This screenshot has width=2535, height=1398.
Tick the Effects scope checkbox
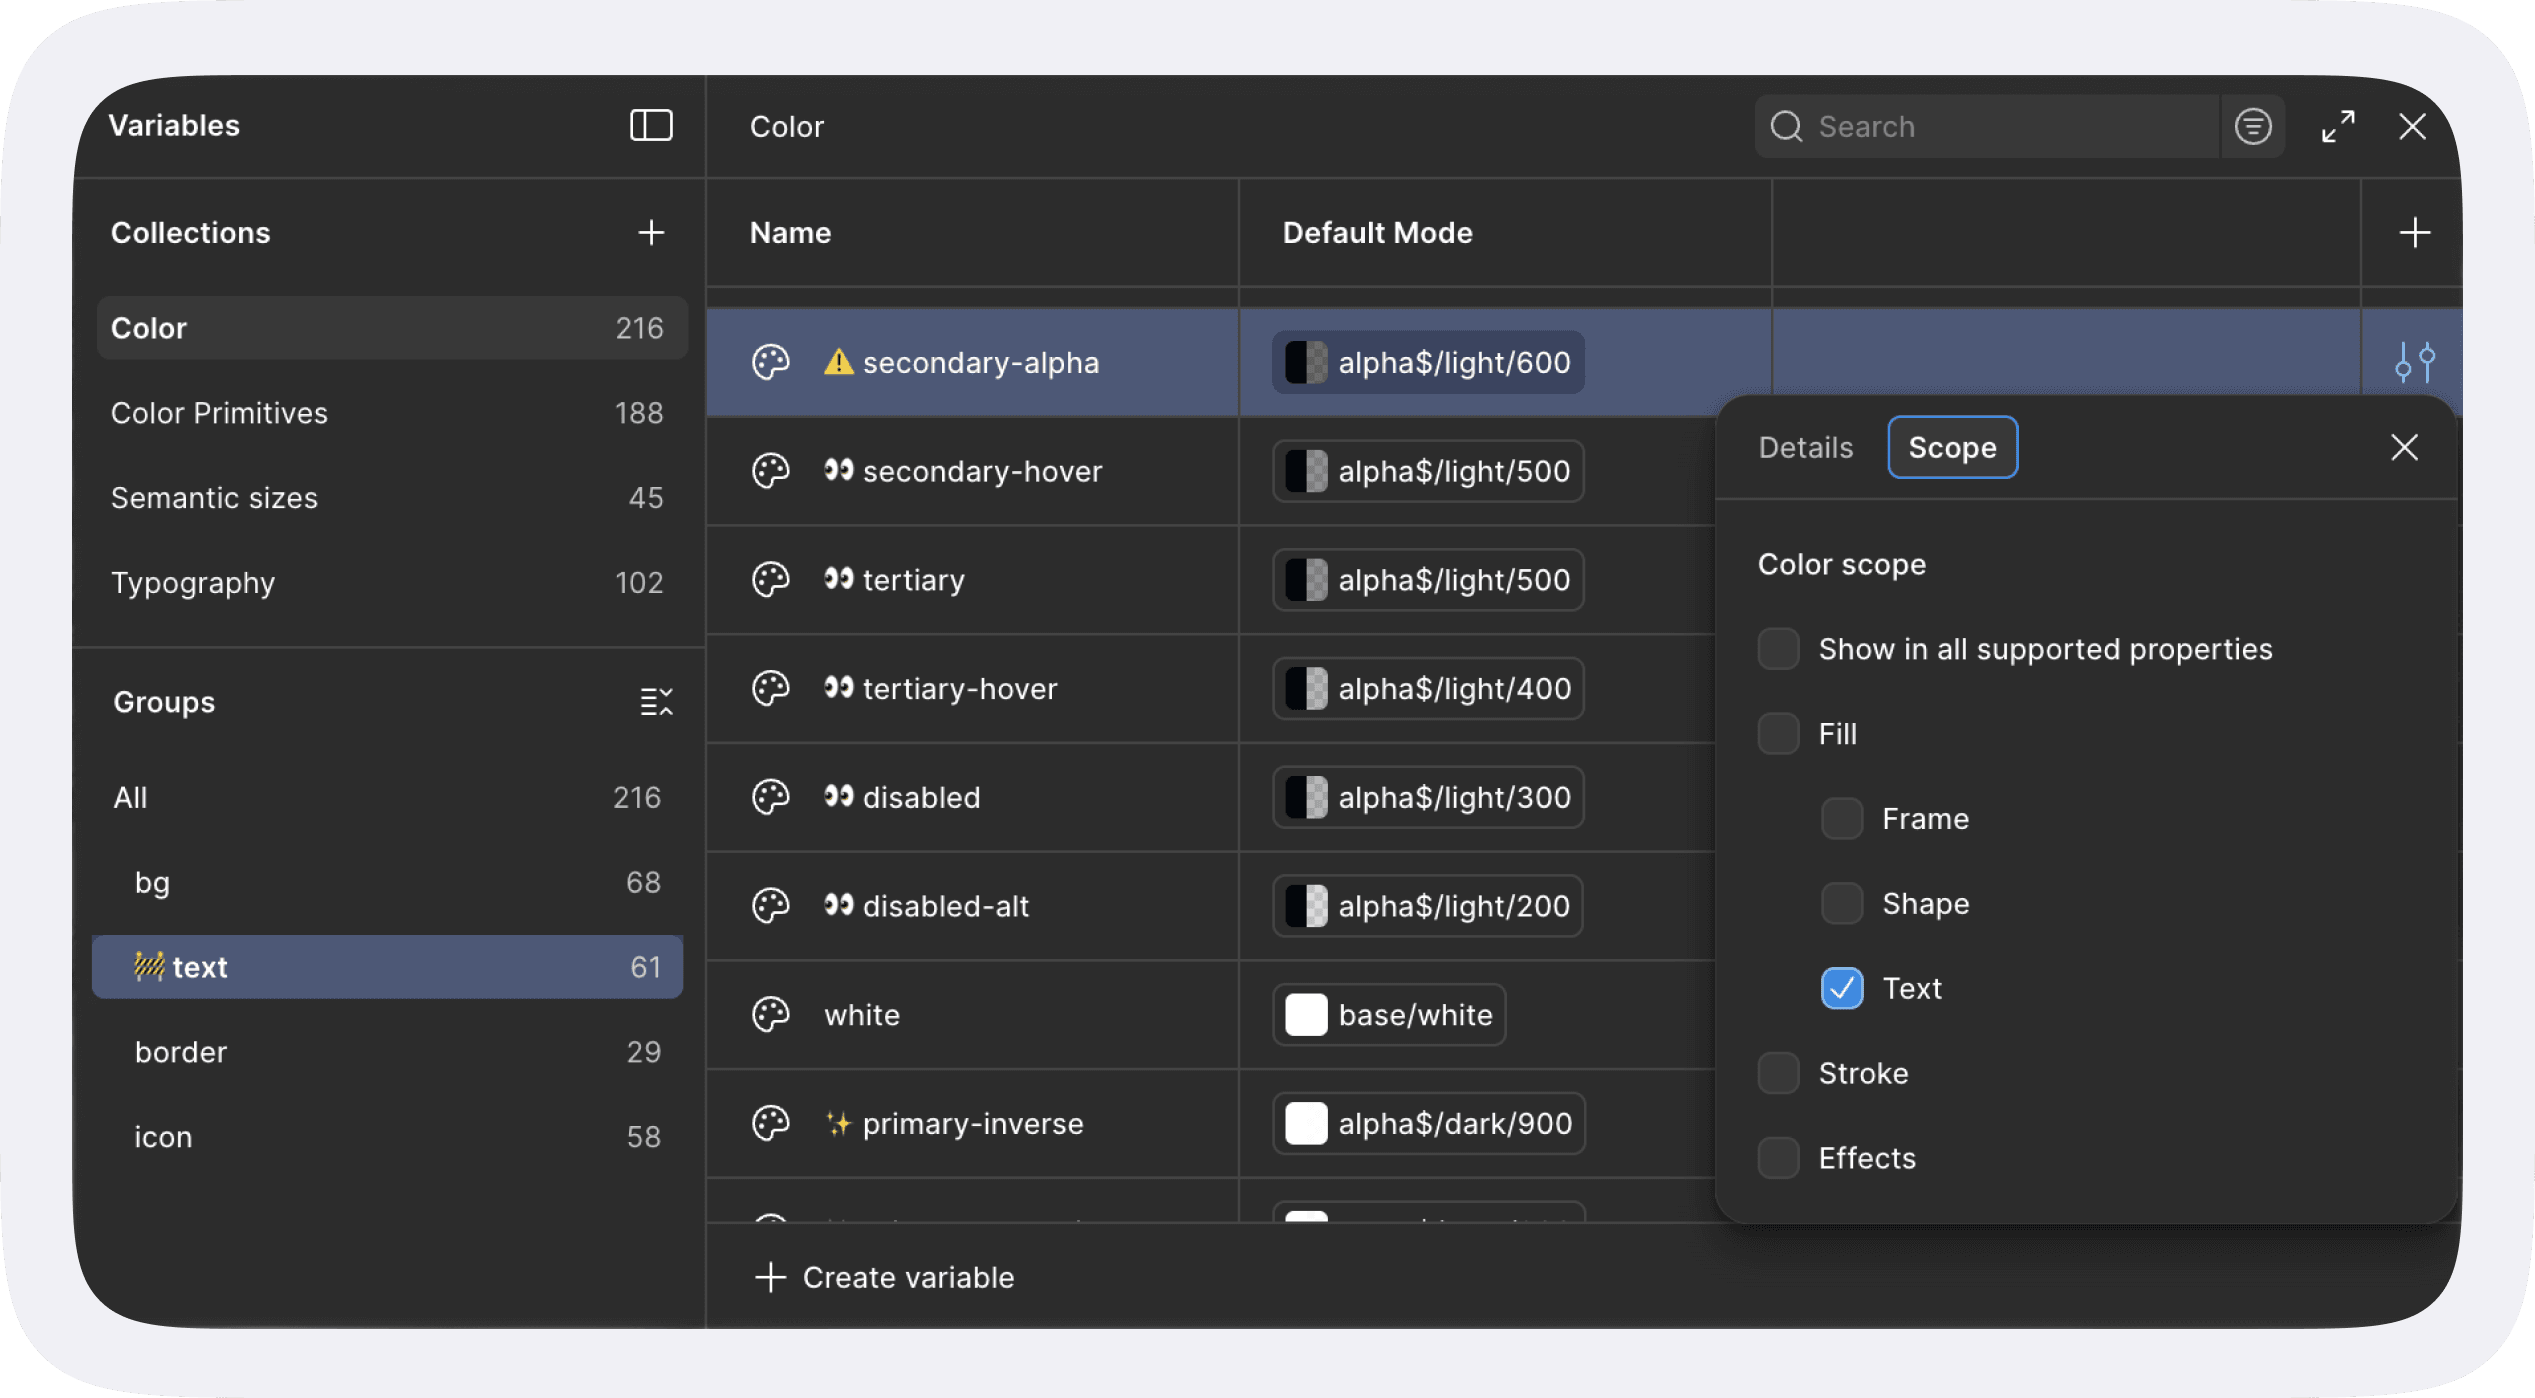(x=1778, y=1158)
